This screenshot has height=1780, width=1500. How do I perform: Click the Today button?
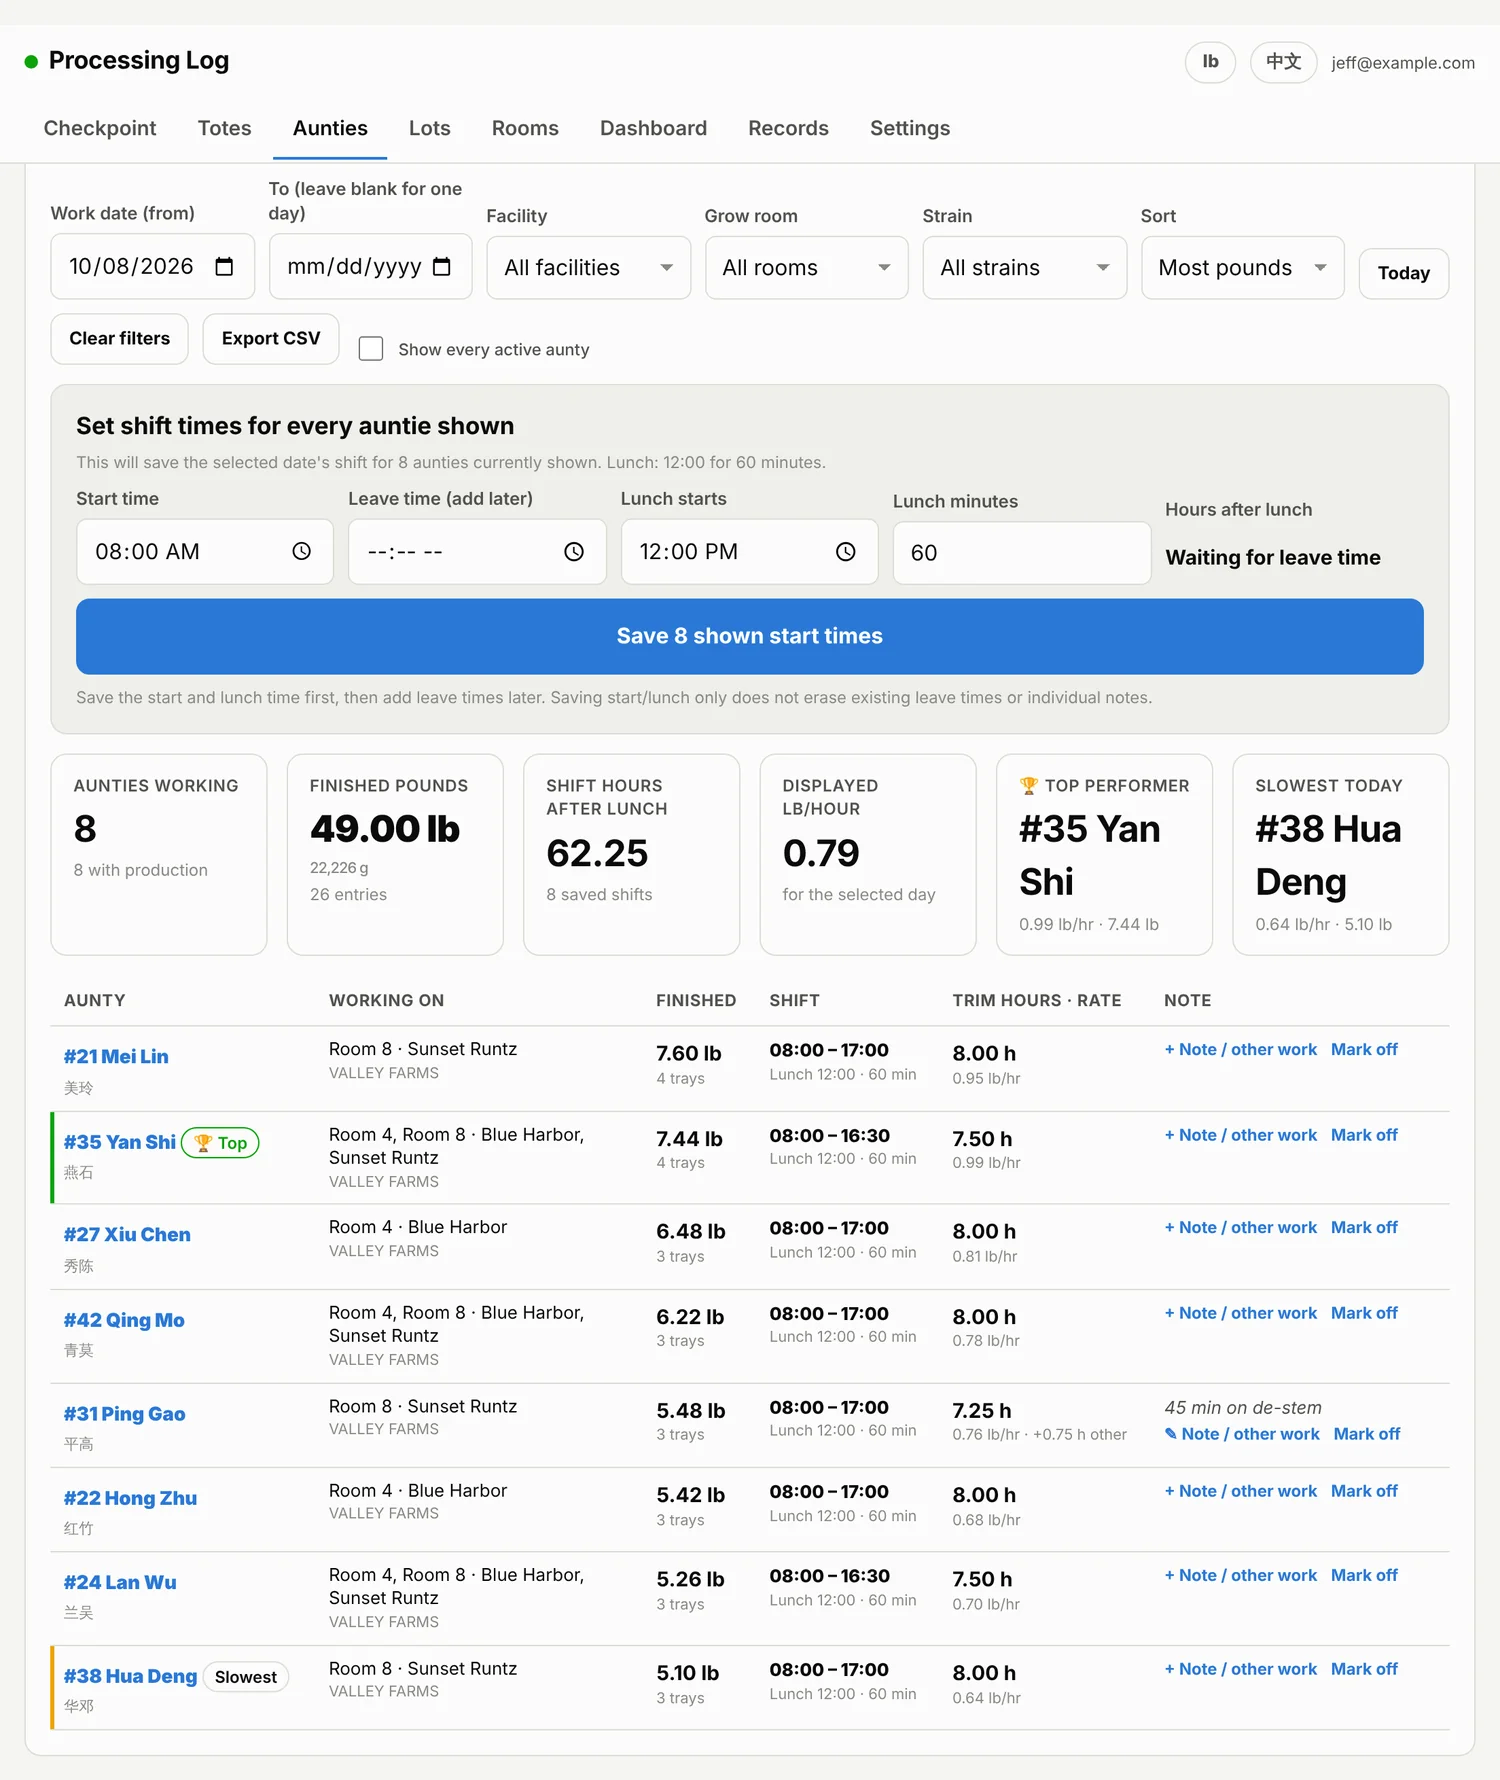pos(1404,273)
